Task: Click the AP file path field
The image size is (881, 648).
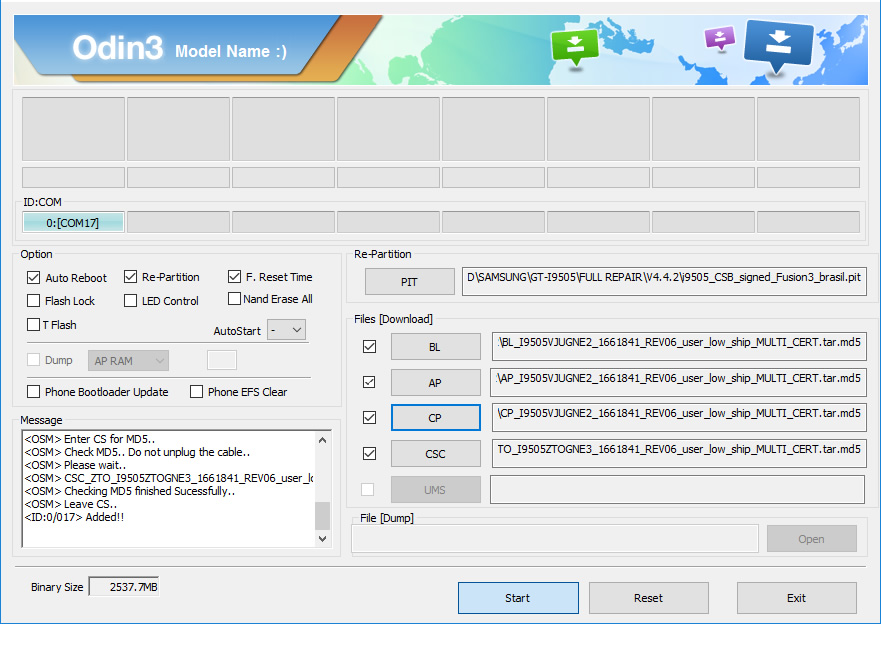Action: [x=679, y=382]
